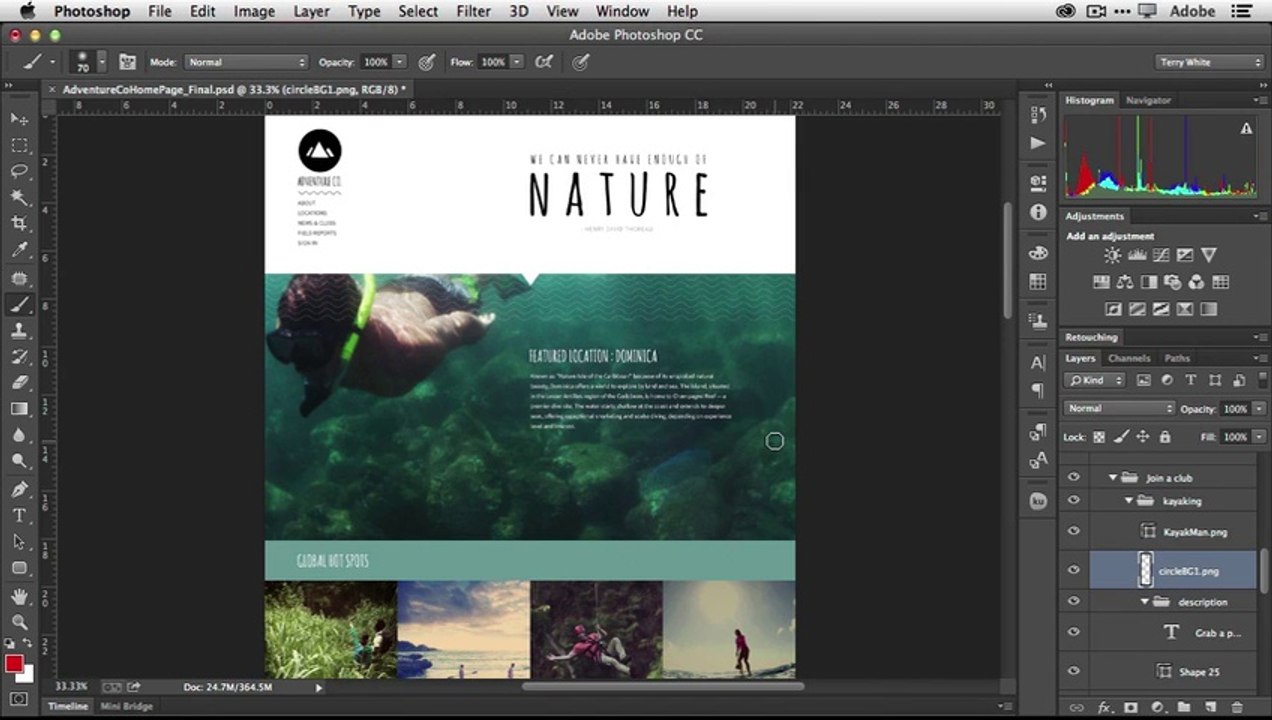Open the layer blend mode Normal dropdown

(1120, 408)
